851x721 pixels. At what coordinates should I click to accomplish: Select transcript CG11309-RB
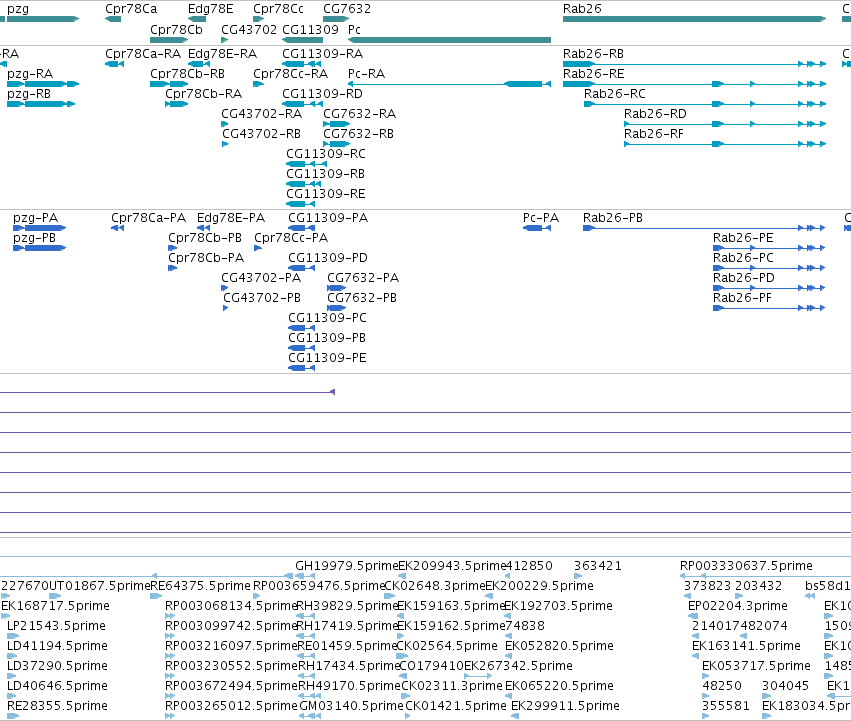pyautogui.click(x=325, y=174)
